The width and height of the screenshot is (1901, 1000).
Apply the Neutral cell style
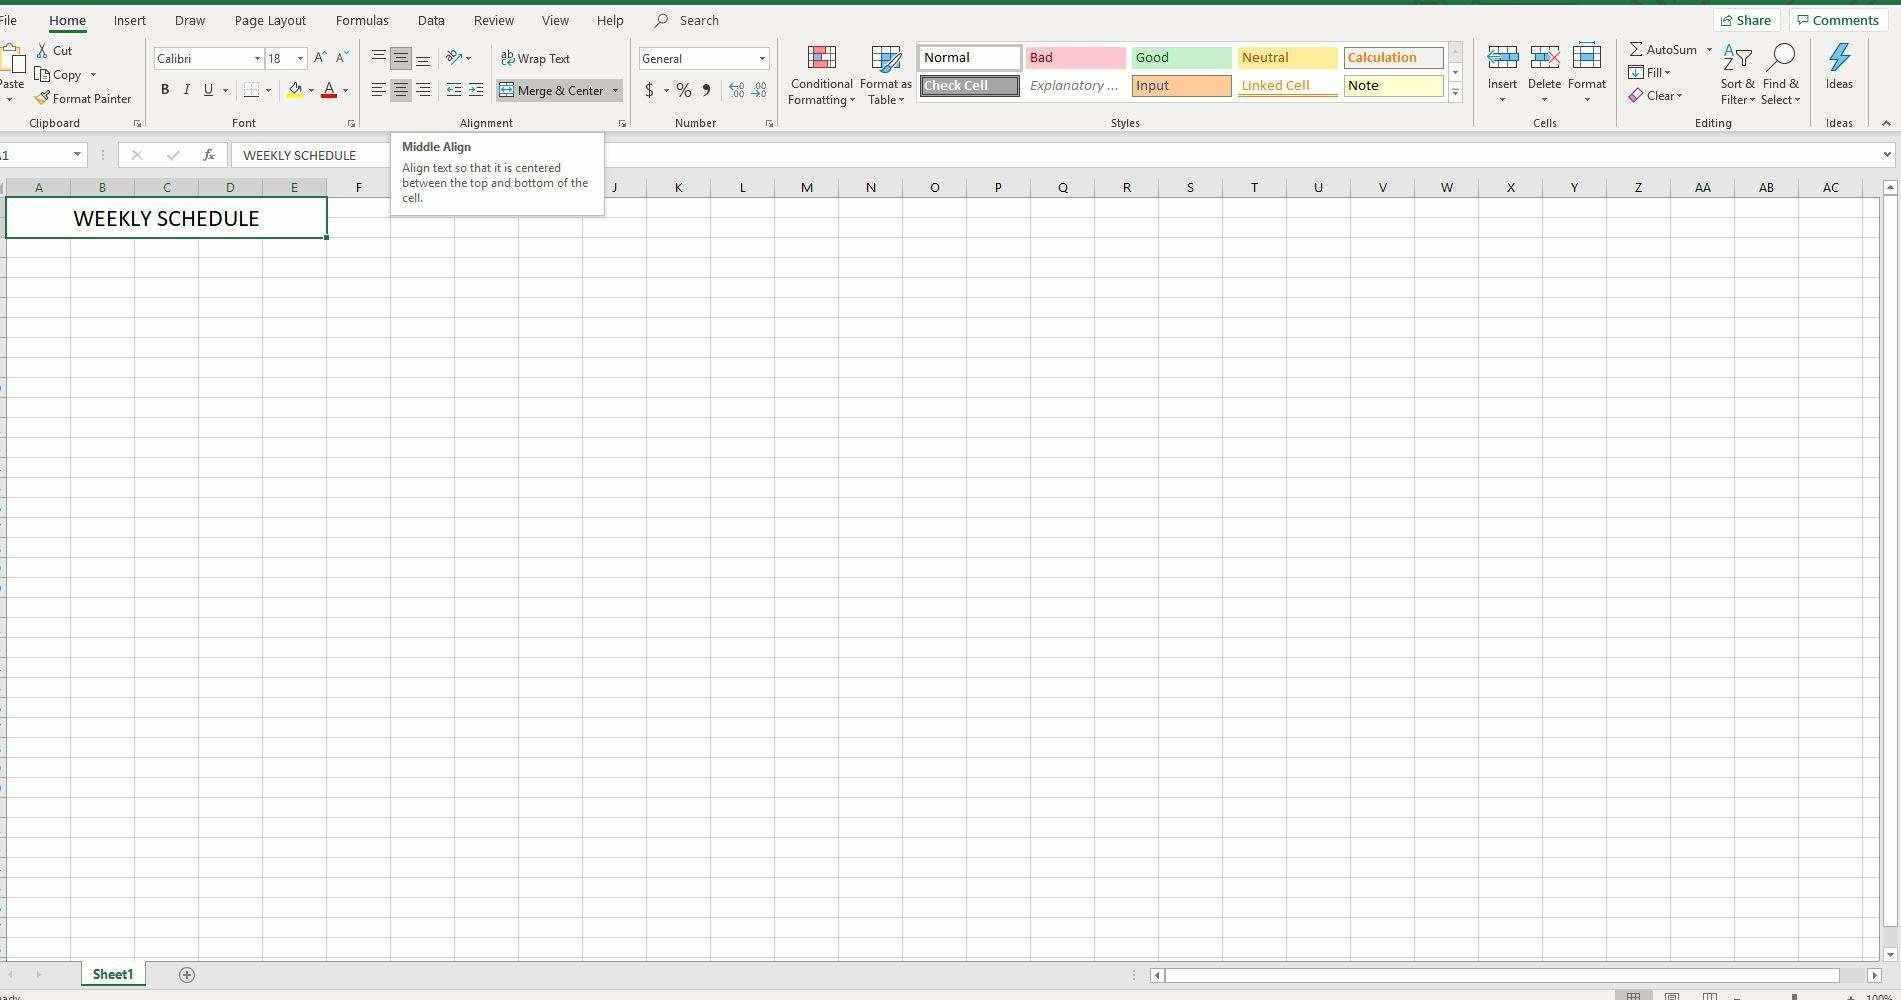(x=1287, y=58)
